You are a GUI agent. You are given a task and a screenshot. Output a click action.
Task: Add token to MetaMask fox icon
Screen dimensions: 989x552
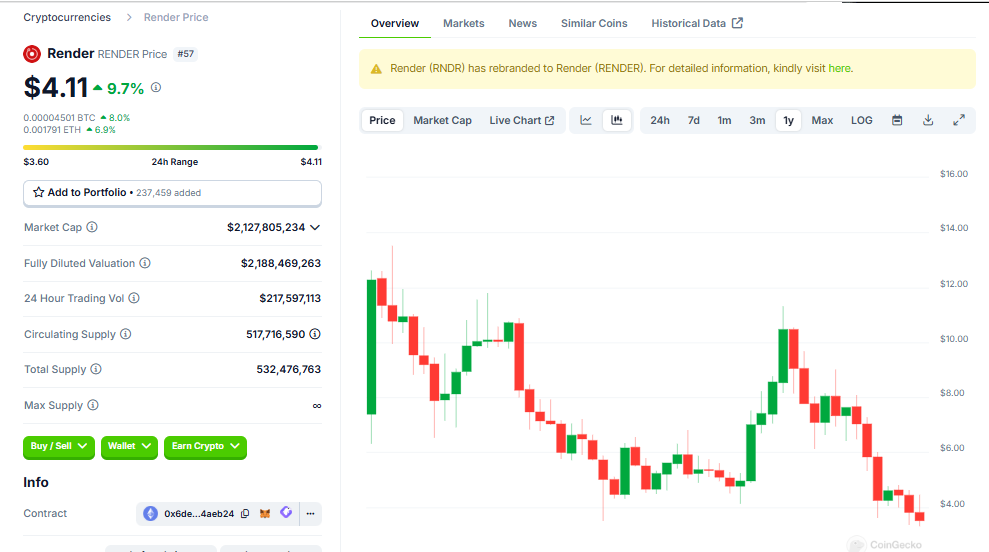click(x=265, y=514)
